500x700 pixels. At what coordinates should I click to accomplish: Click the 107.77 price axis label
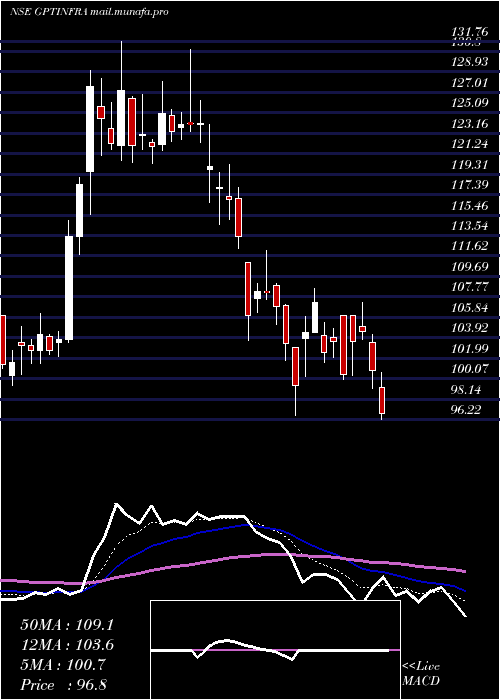pyautogui.click(x=472, y=288)
